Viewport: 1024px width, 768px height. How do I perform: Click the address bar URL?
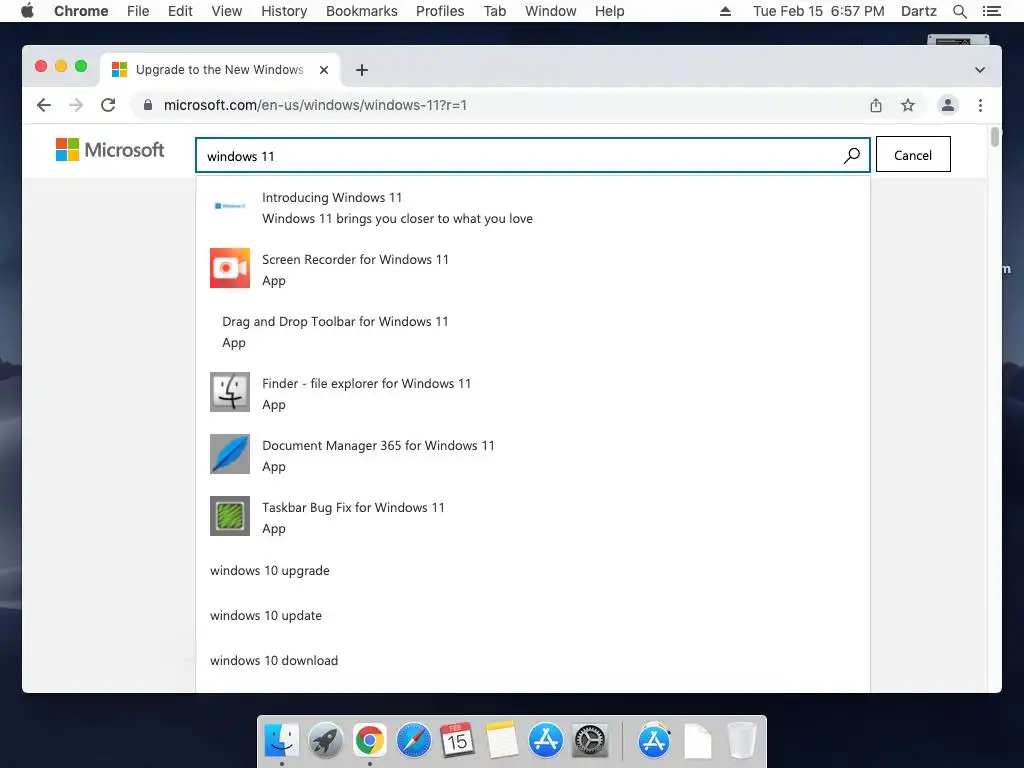pyautogui.click(x=315, y=105)
